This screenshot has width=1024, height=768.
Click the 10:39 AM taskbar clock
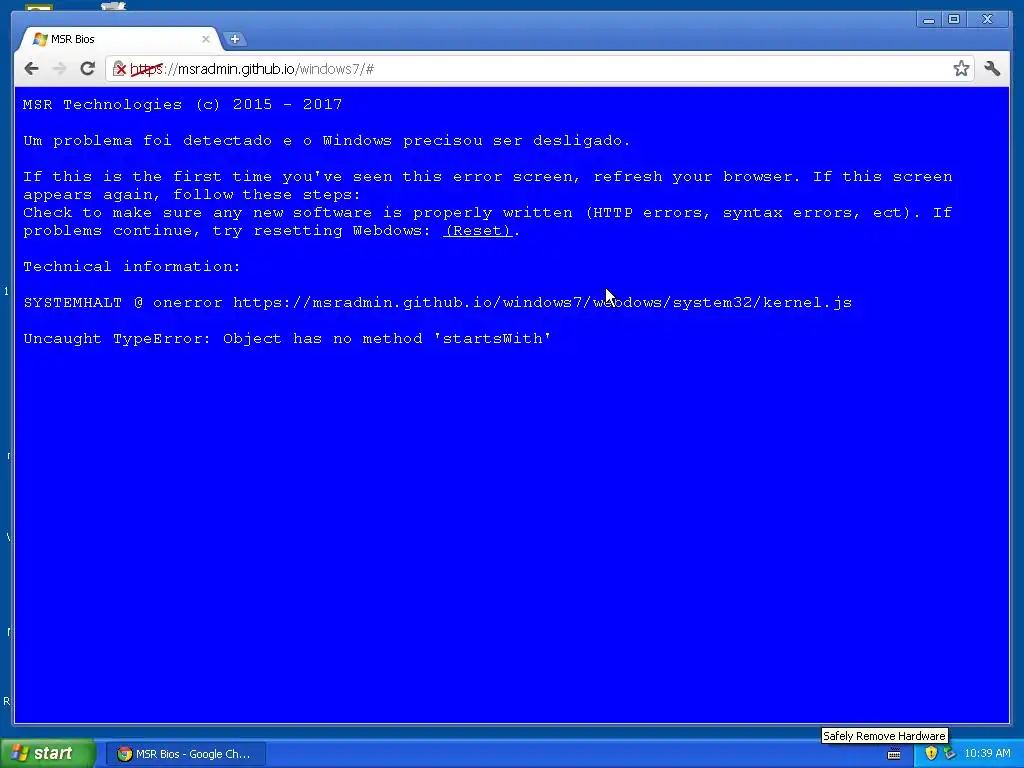tap(987, 754)
